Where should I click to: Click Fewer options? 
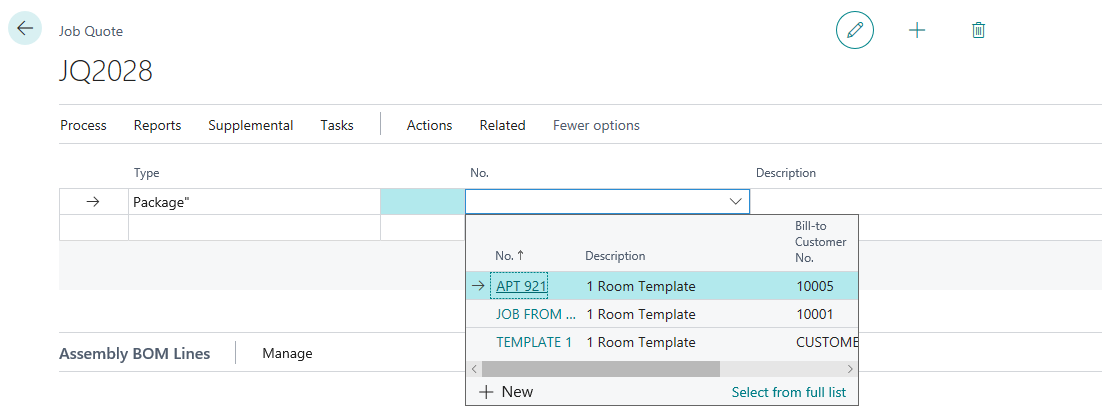(596, 125)
